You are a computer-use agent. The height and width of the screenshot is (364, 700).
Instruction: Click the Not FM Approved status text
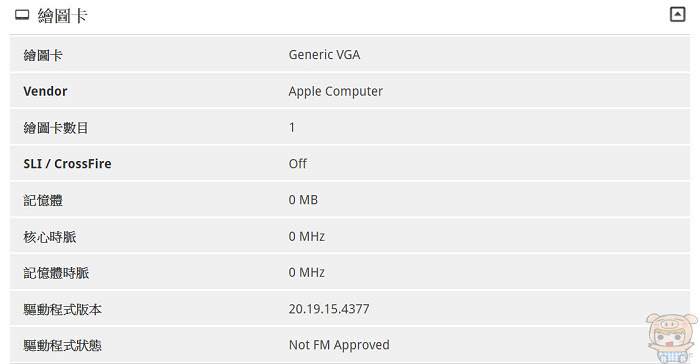point(339,345)
